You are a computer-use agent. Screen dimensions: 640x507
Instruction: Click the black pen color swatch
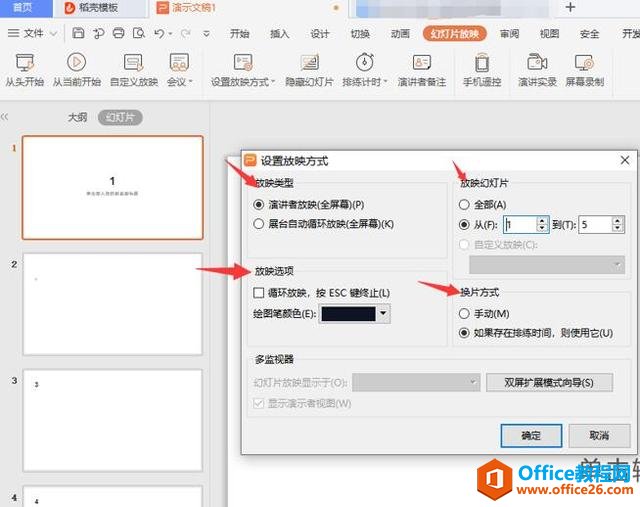(x=348, y=314)
